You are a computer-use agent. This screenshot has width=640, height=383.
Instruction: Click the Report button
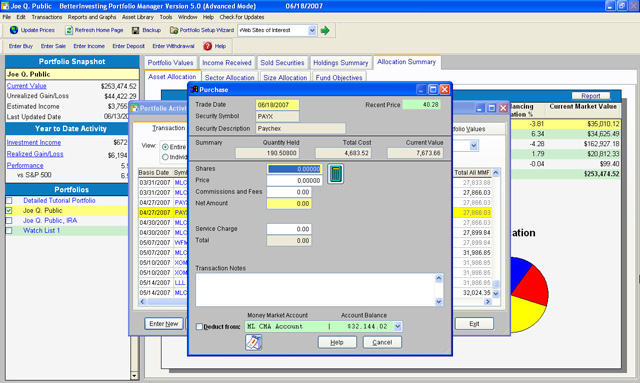point(591,96)
